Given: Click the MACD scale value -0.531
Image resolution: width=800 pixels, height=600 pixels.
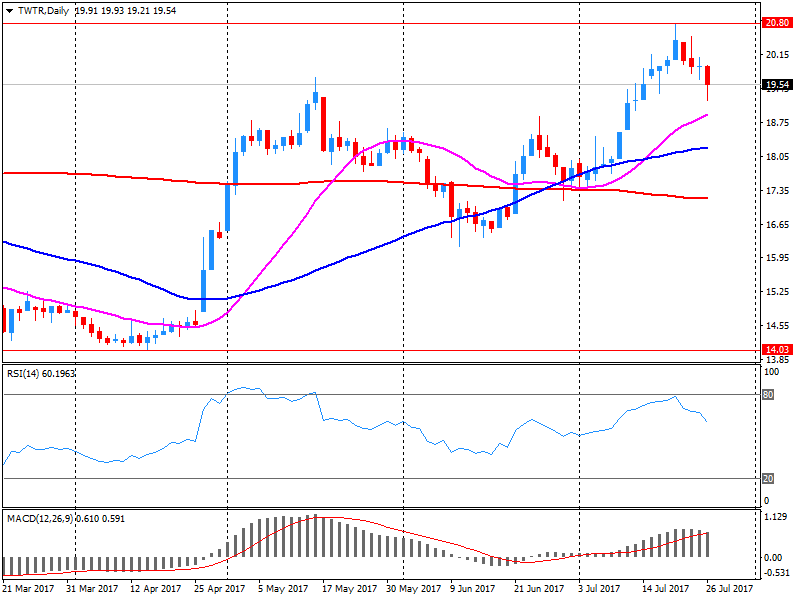Looking at the screenshot, I should 777,572.
